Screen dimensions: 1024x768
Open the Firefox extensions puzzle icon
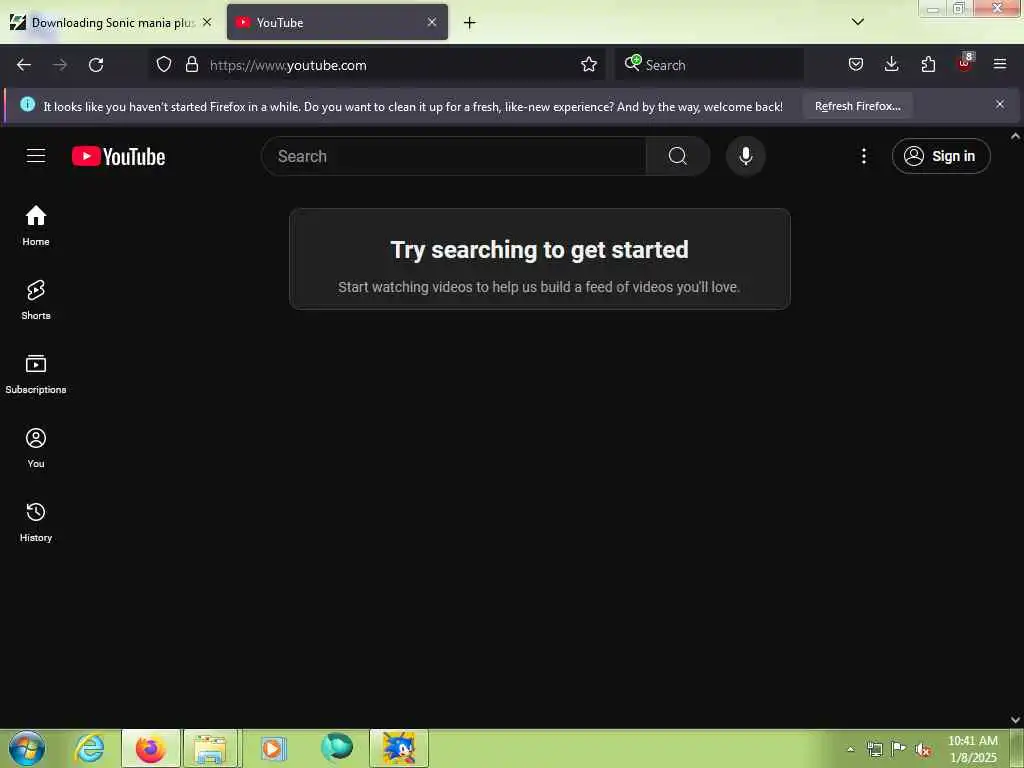click(928, 65)
